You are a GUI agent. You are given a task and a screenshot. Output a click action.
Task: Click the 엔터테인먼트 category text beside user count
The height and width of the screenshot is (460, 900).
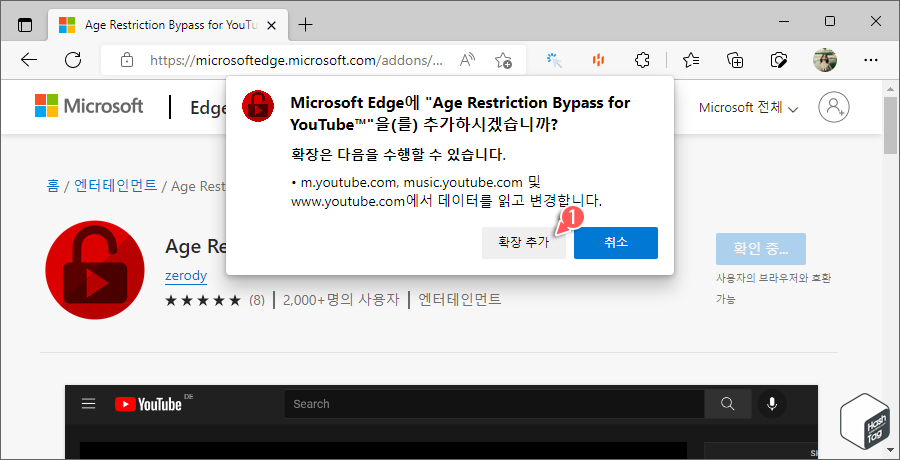click(460, 299)
